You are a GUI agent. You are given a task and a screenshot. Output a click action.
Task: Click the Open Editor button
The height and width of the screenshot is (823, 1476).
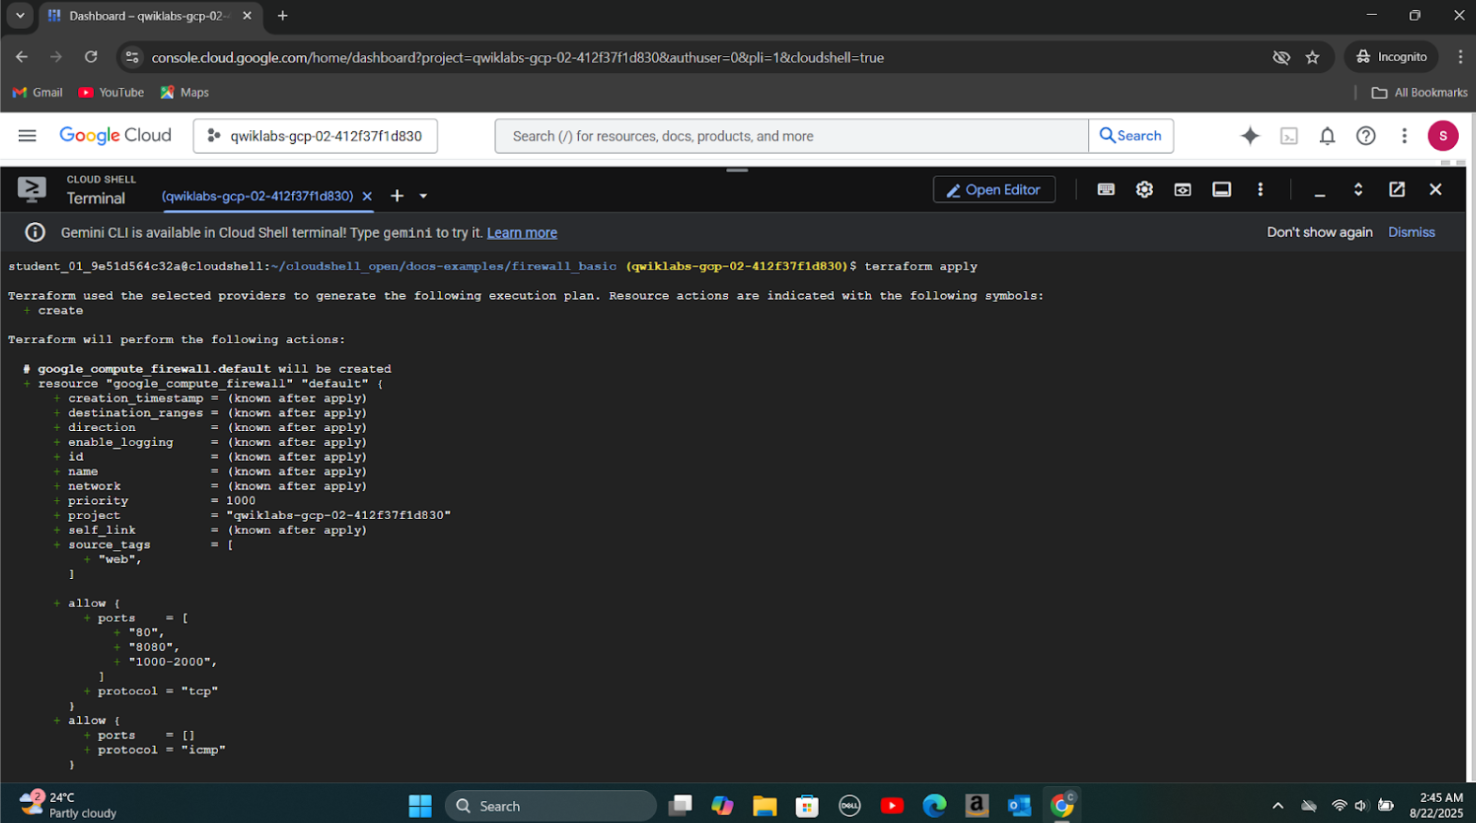(x=993, y=190)
